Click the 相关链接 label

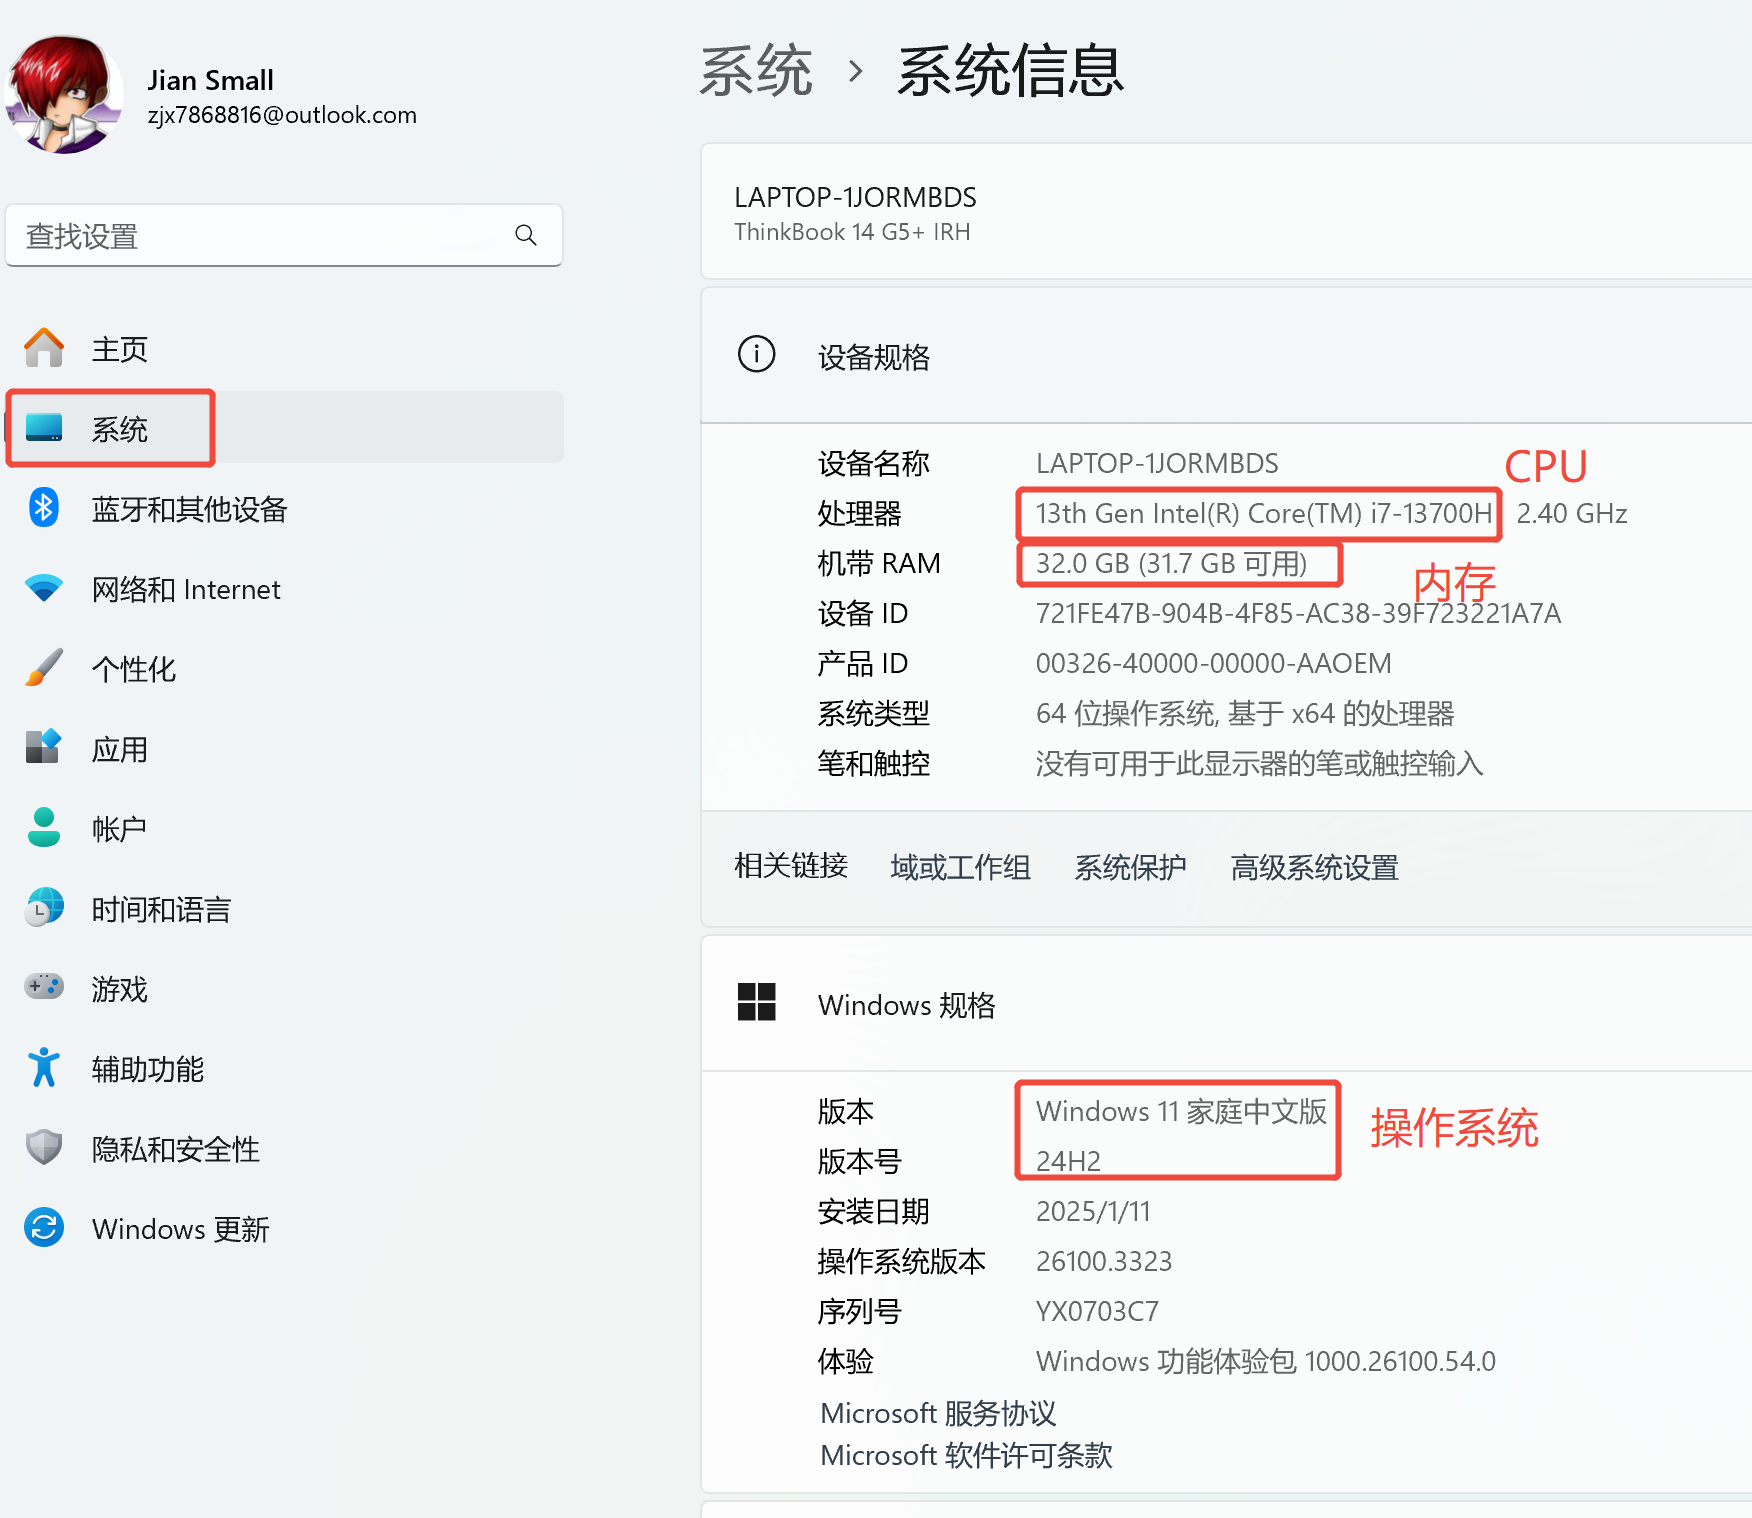(791, 866)
